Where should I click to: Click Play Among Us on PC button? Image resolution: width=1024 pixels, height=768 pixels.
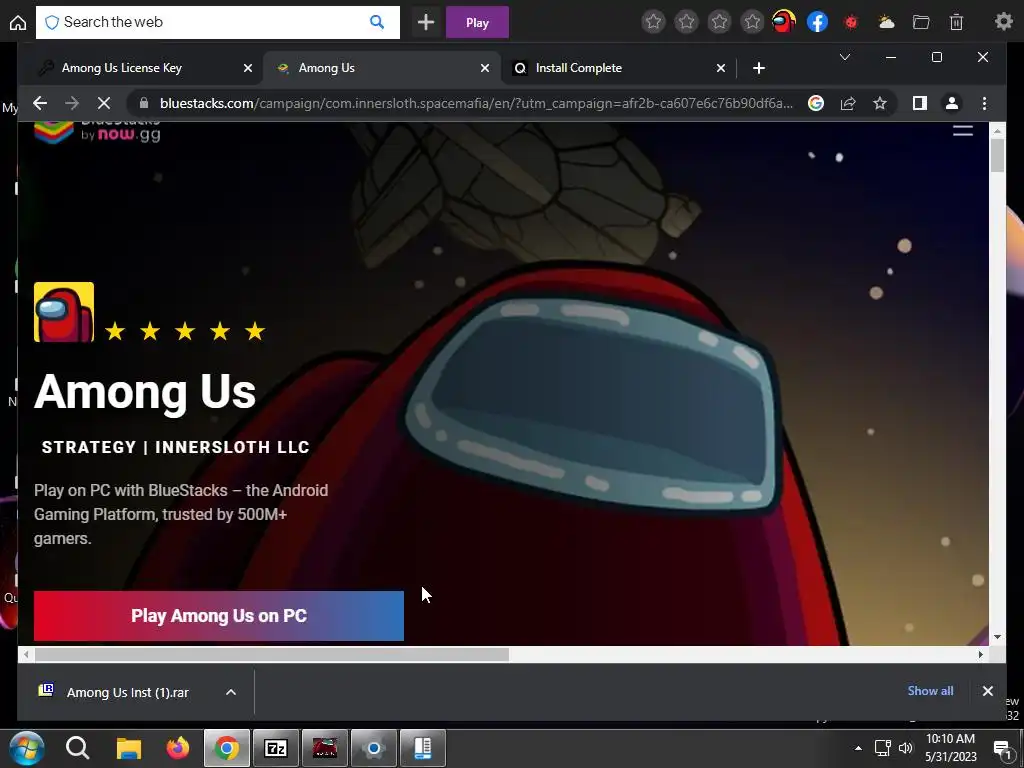pos(219,616)
